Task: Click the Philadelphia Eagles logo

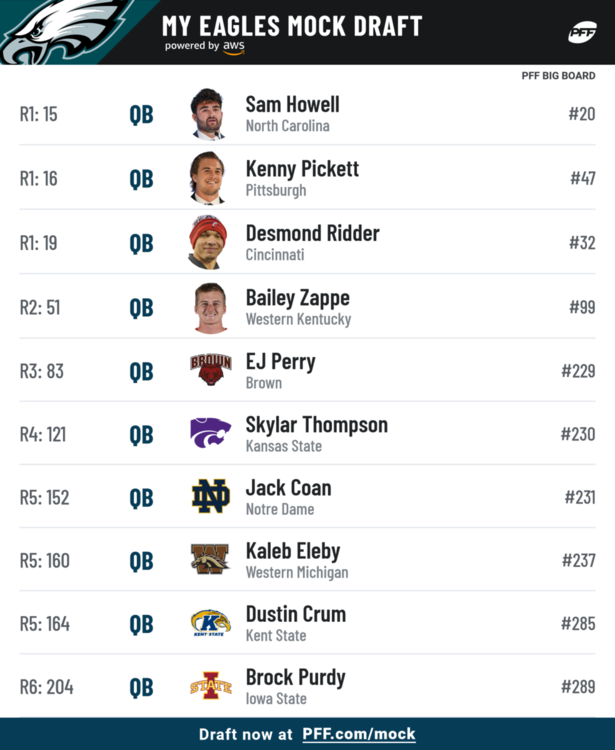Action: (65, 32)
